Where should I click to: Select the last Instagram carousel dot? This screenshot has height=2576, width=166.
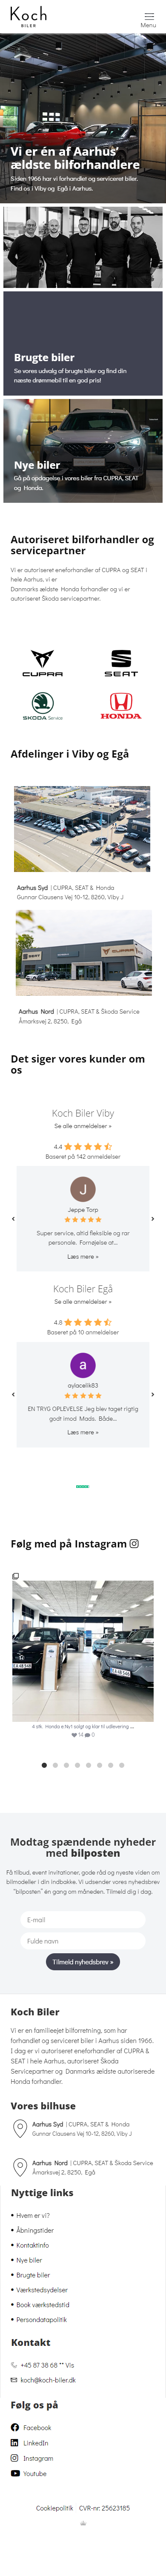[122, 1765]
